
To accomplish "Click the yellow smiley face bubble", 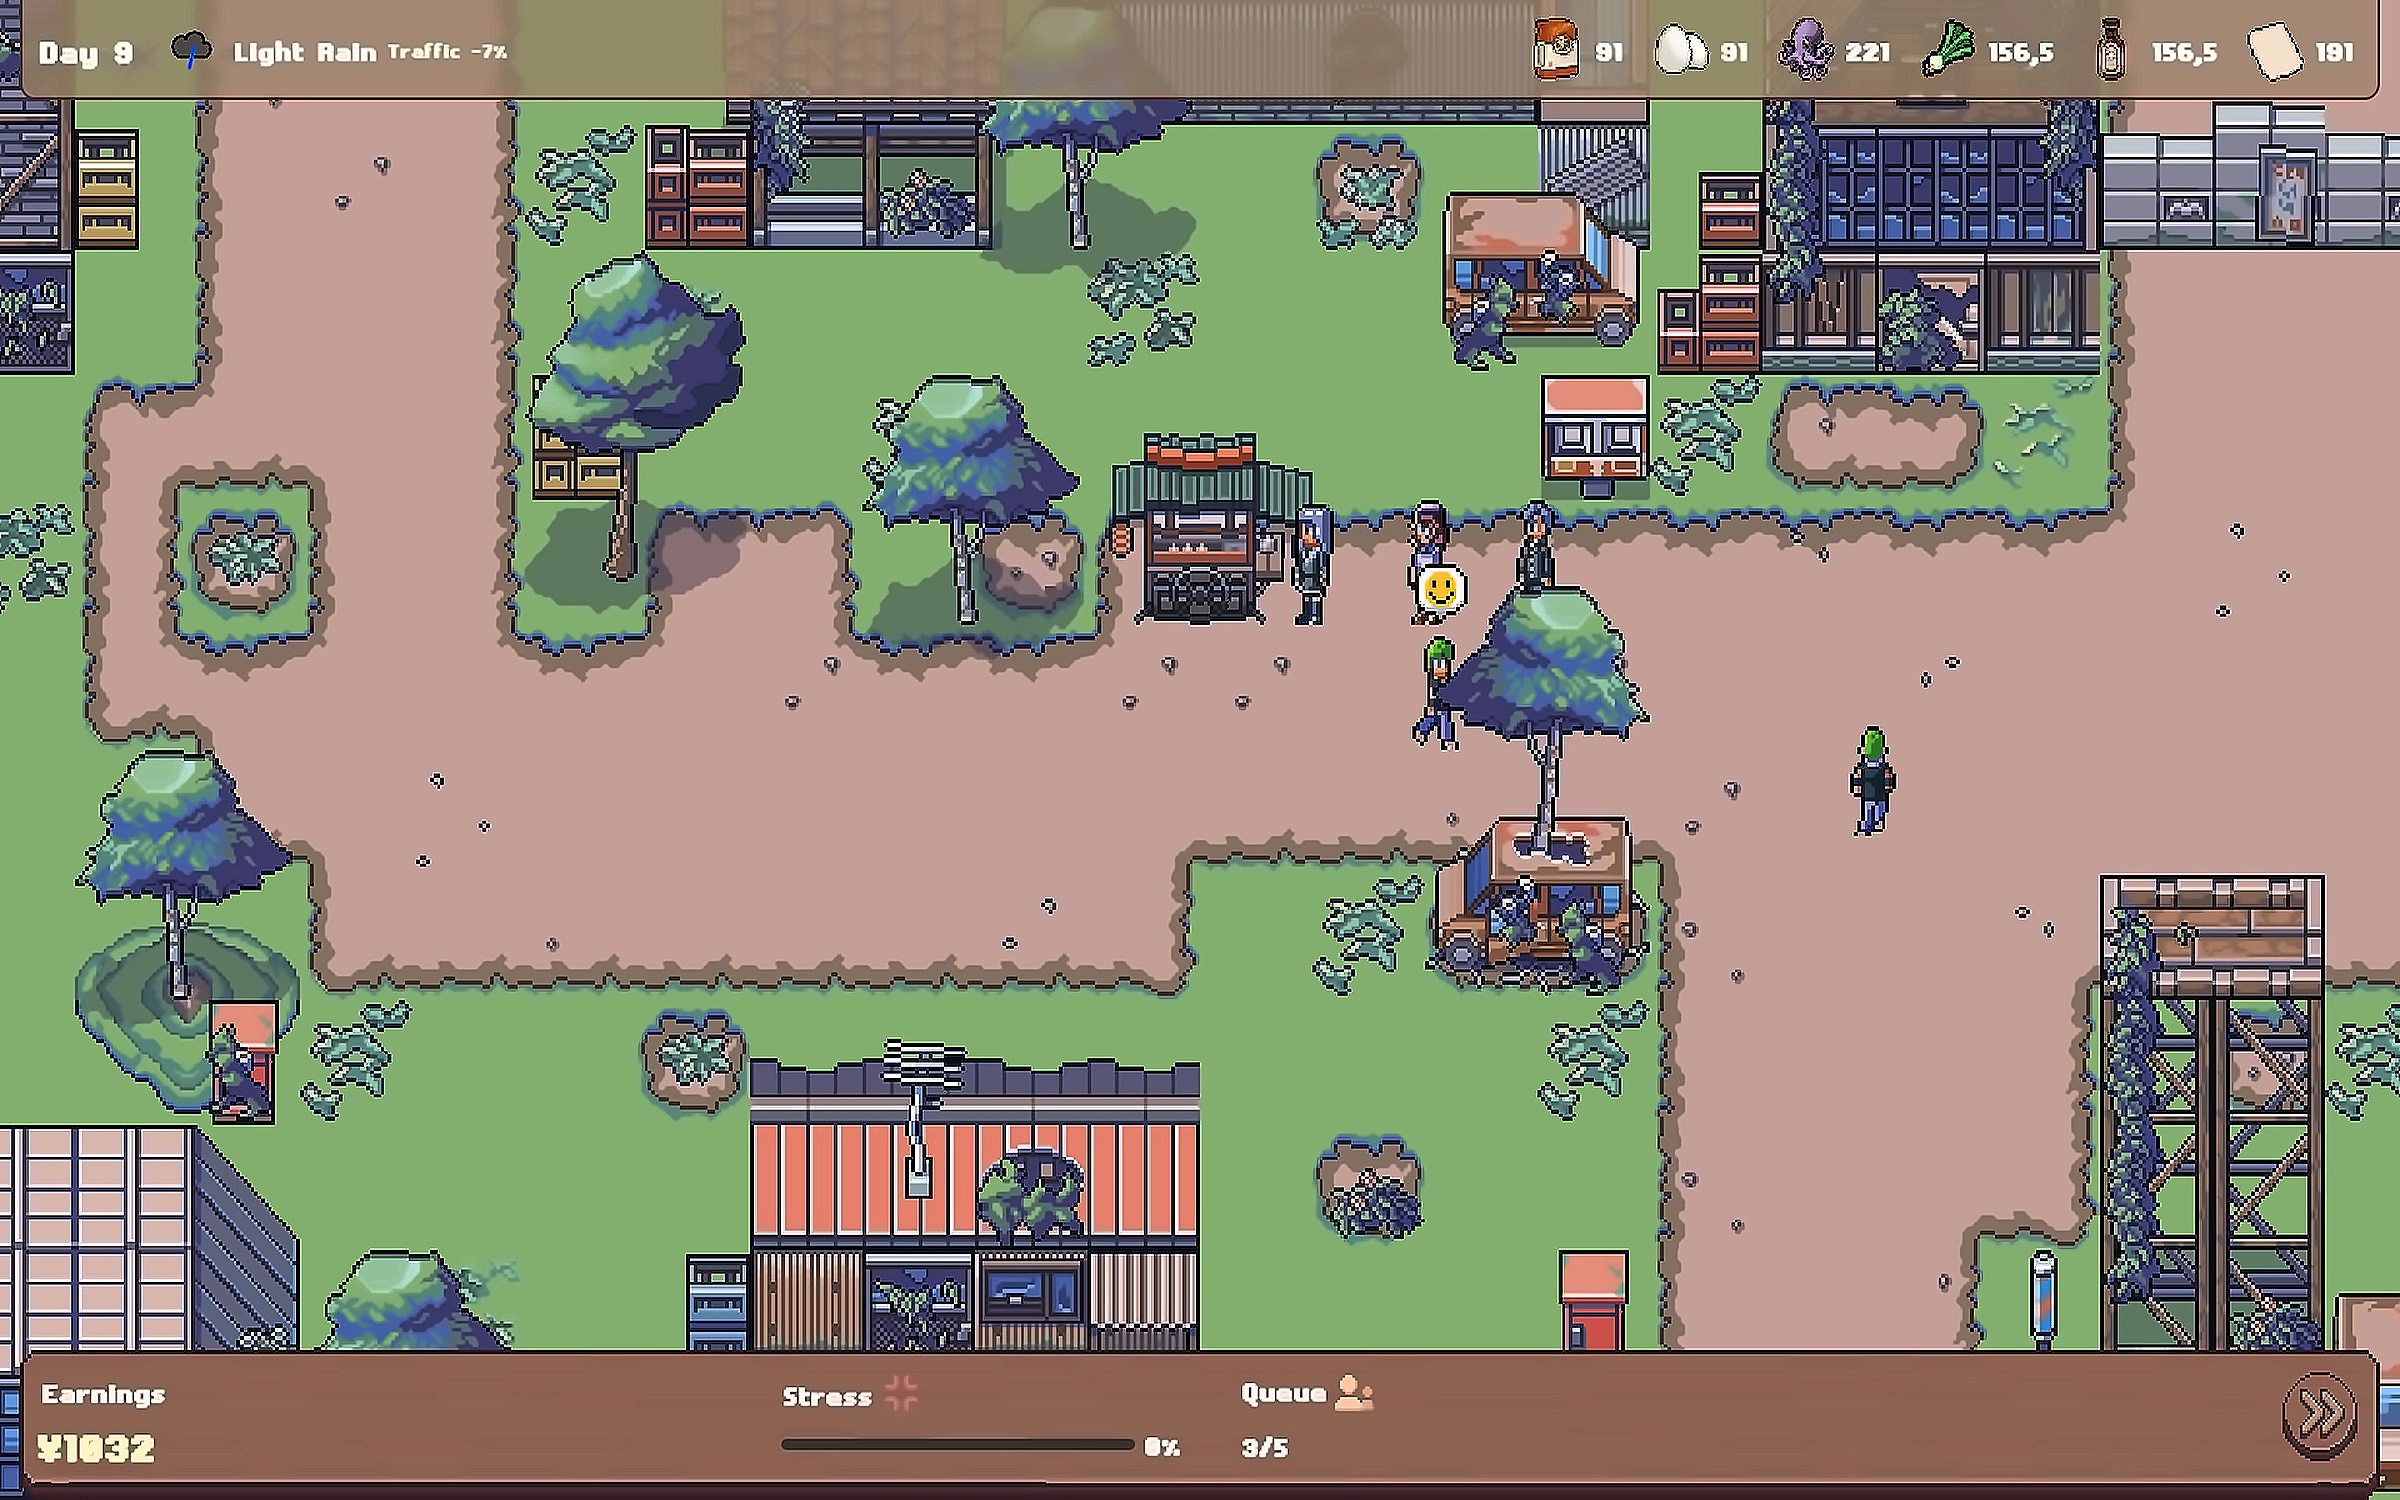I will pyautogui.click(x=1440, y=590).
